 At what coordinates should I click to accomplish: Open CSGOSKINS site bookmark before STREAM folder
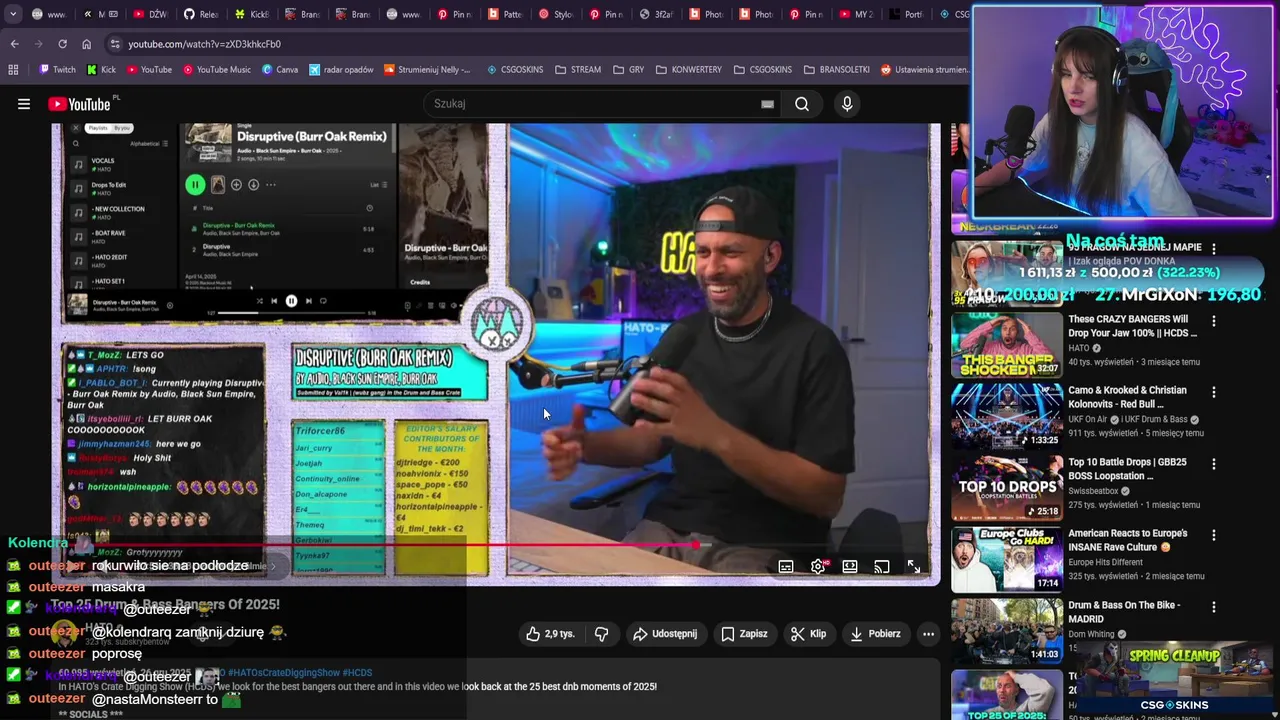[x=515, y=70]
